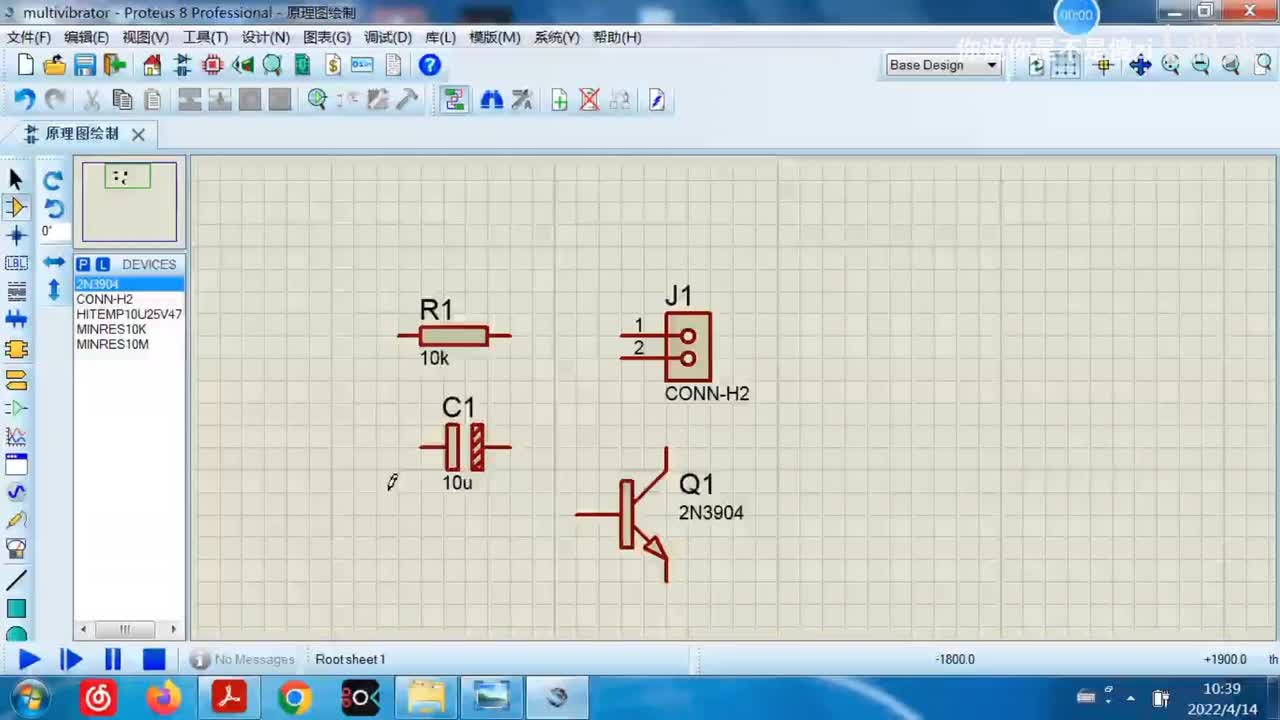Select MINRES10K in the devices list
This screenshot has height=720, width=1280.
tap(129, 329)
